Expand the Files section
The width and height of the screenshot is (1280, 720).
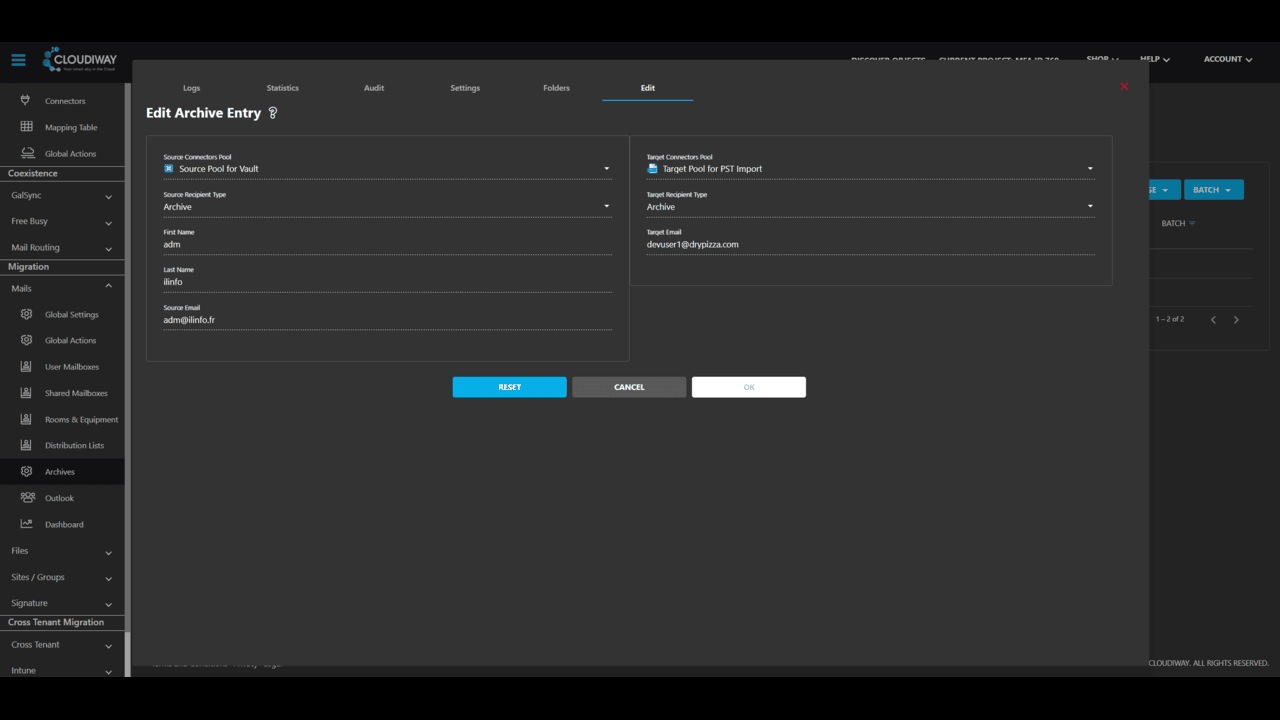tap(62, 551)
